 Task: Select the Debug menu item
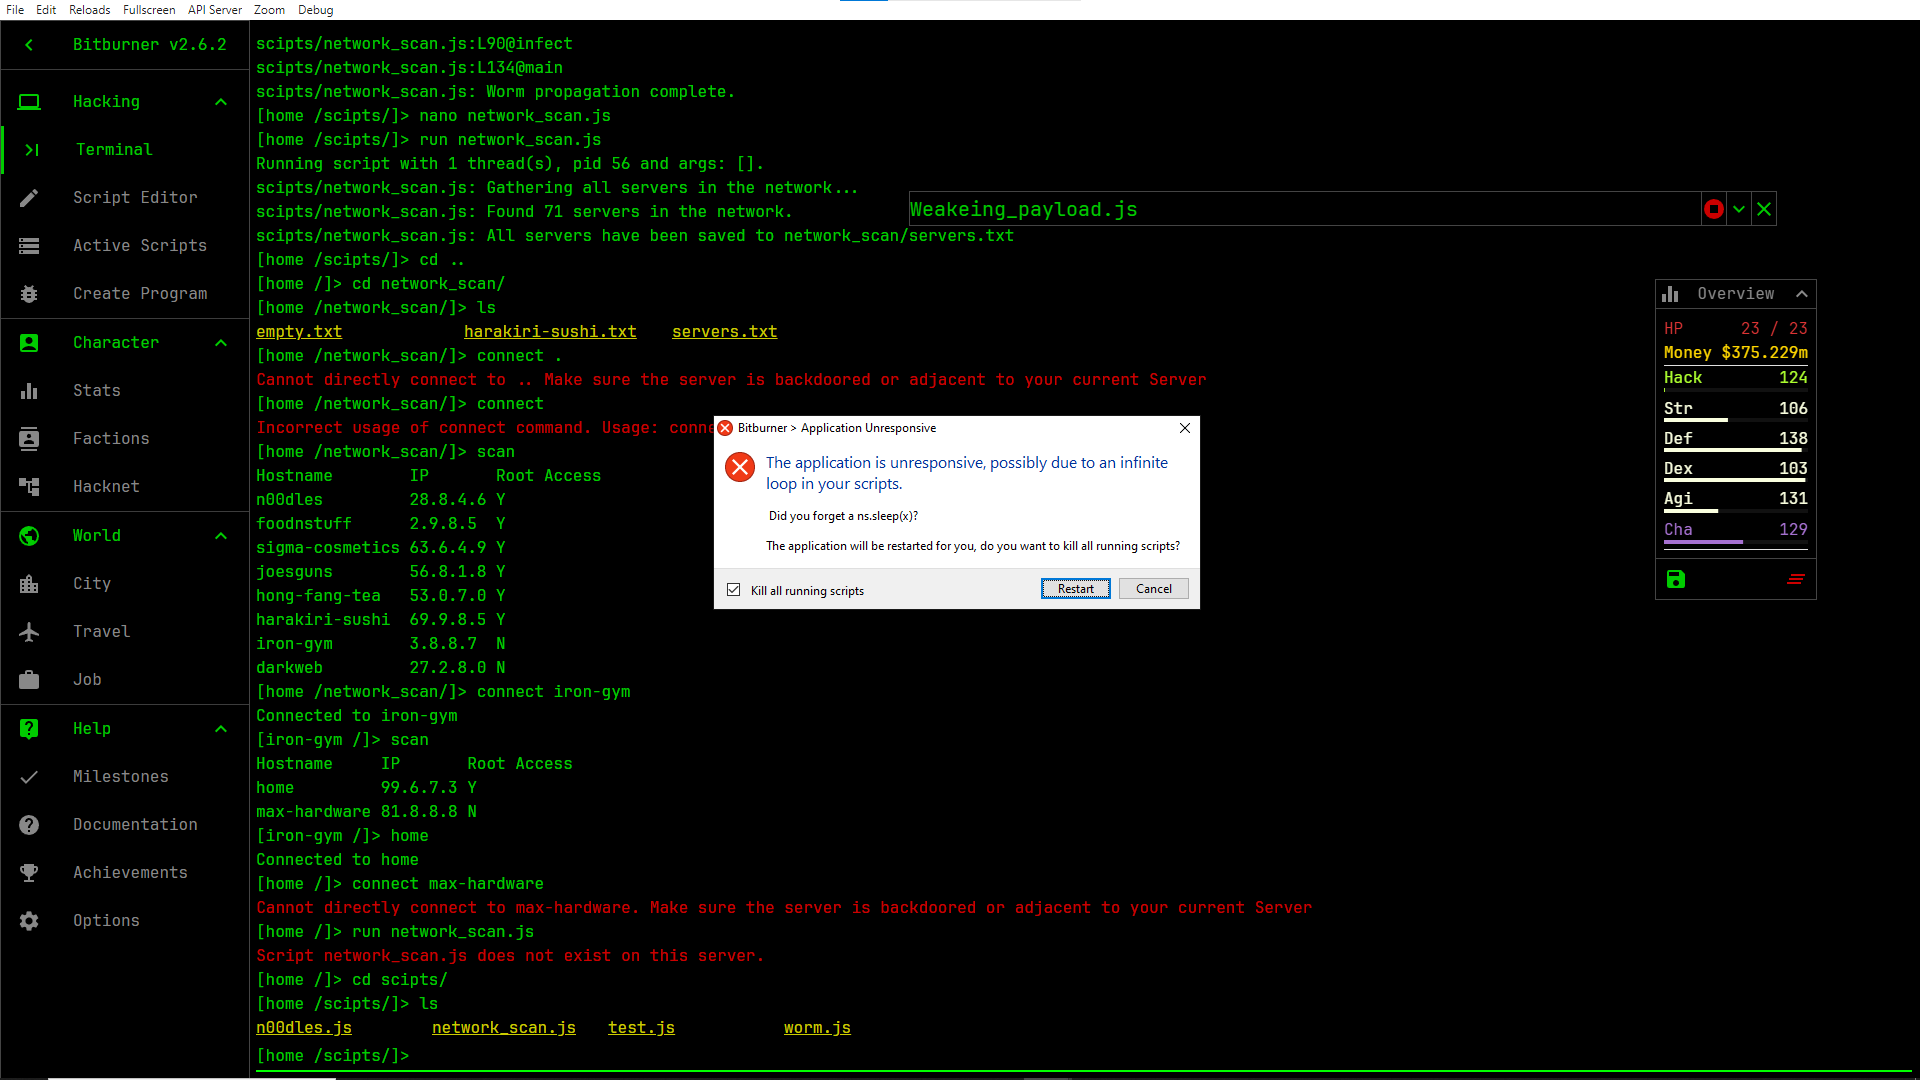pyautogui.click(x=315, y=11)
